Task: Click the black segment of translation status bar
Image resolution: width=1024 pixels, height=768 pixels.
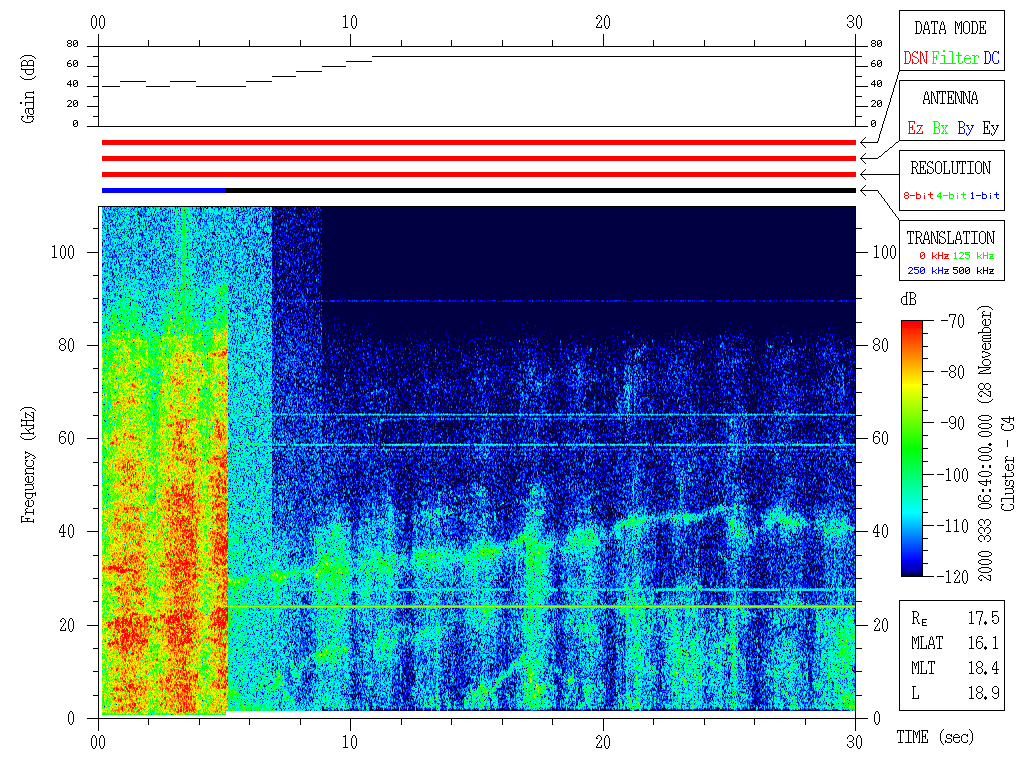Action: [x=540, y=190]
